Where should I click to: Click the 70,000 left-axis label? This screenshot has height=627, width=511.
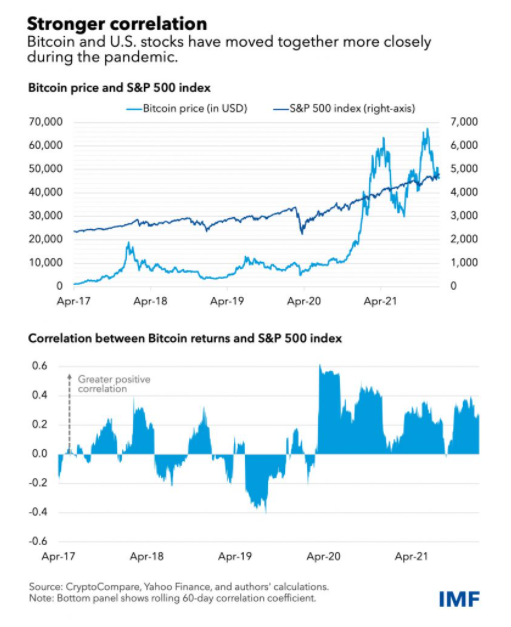pyautogui.click(x=46, y=122)
